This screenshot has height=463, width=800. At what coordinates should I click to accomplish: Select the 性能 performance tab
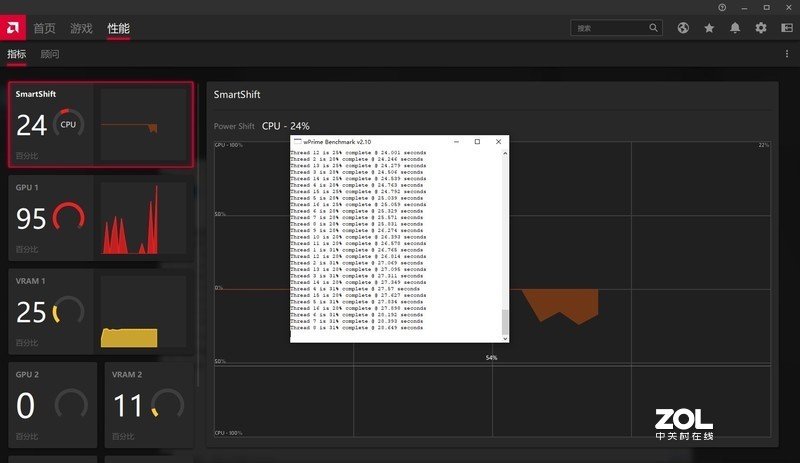(x=118, y=29)
